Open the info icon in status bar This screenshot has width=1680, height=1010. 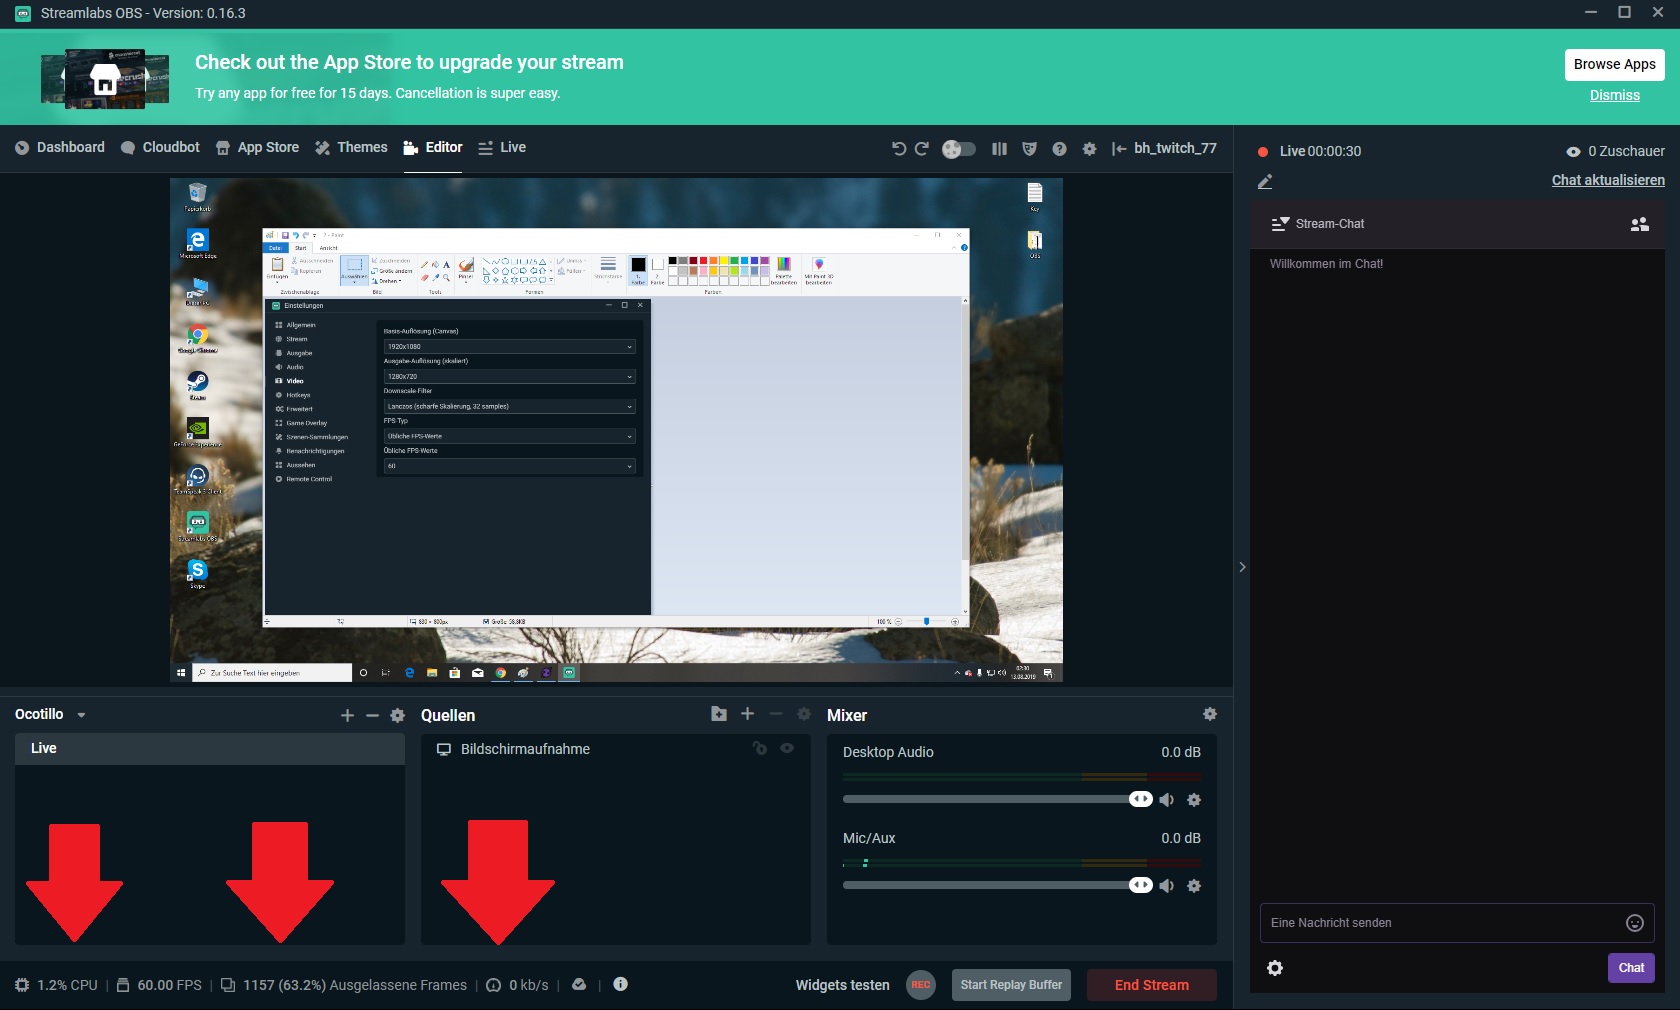(620, 984)
